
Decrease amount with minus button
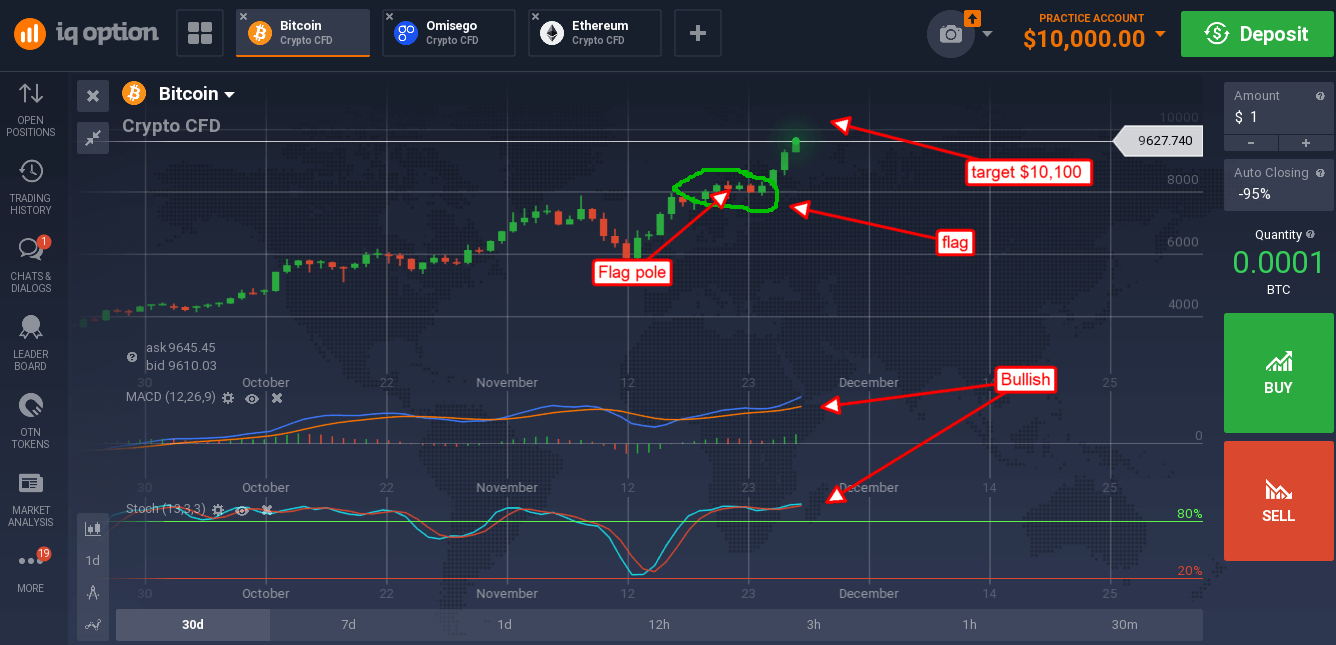[x=1251, y=143]
